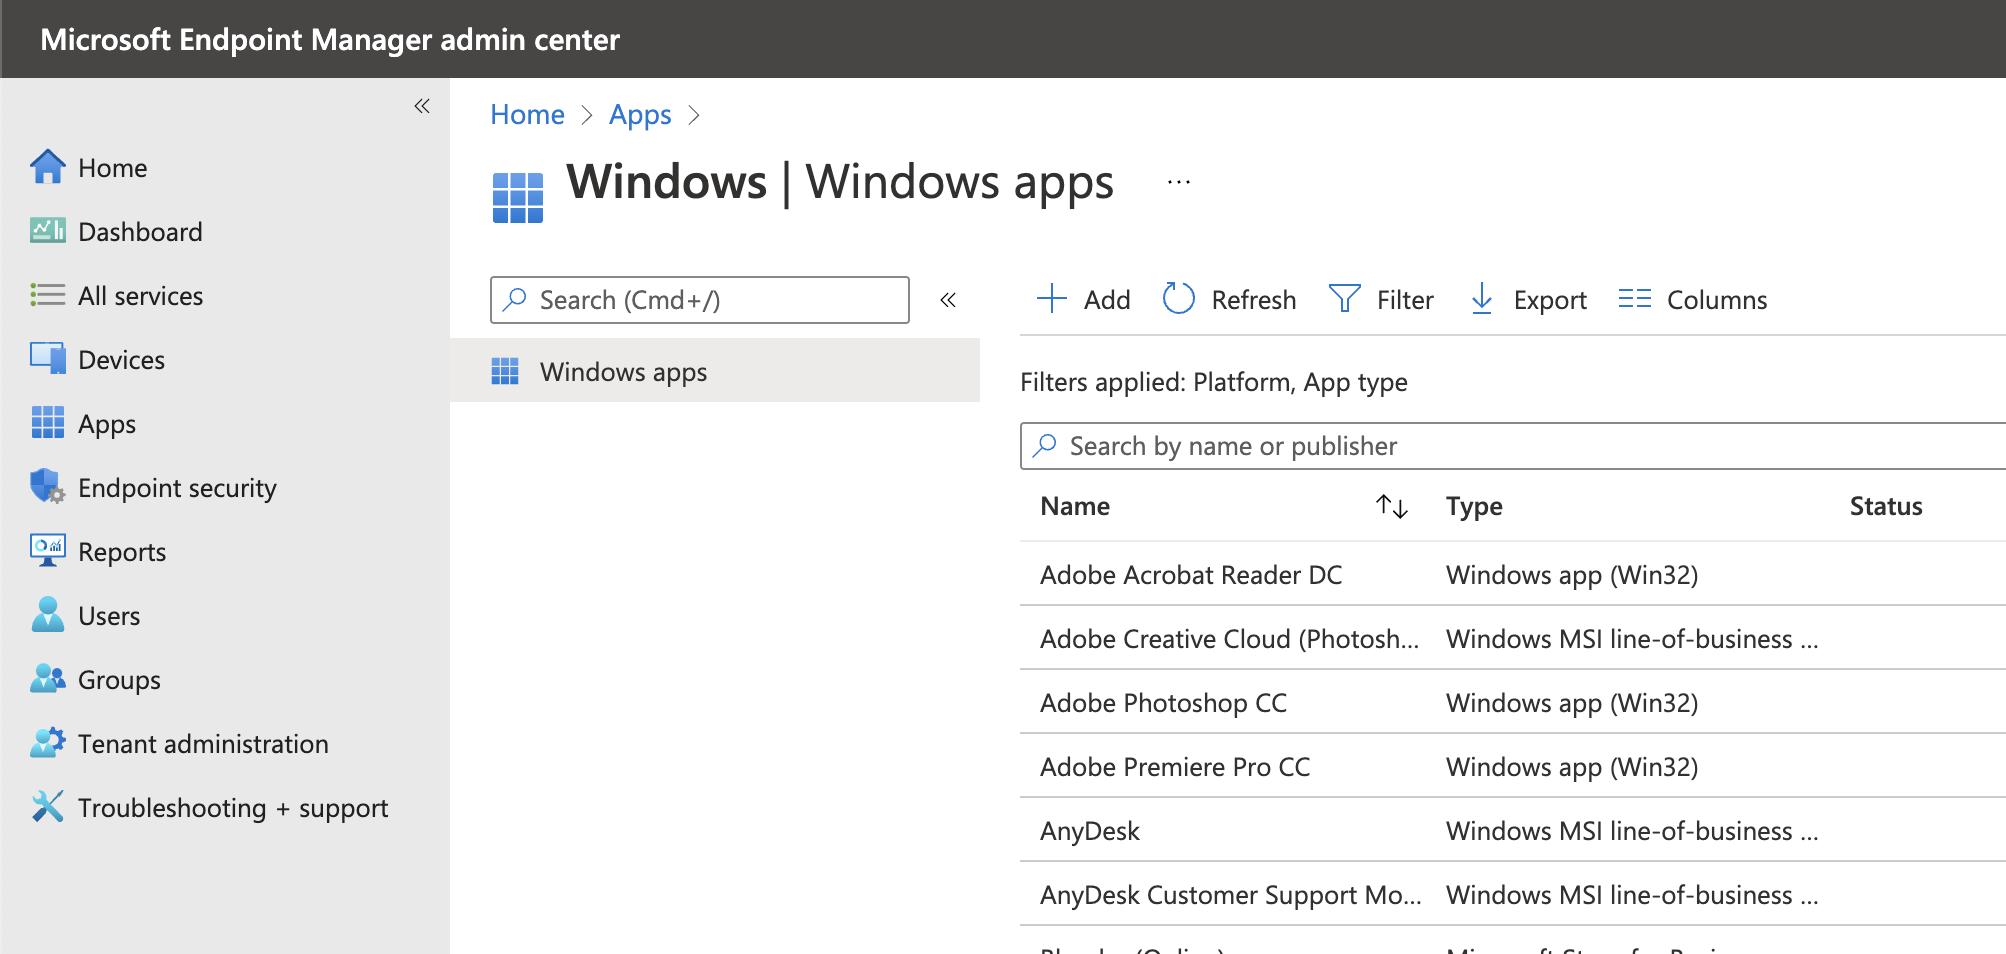2006x954 pixels.
Task: Click the Troubleshooting wrench icon
Action: [47, 807]
